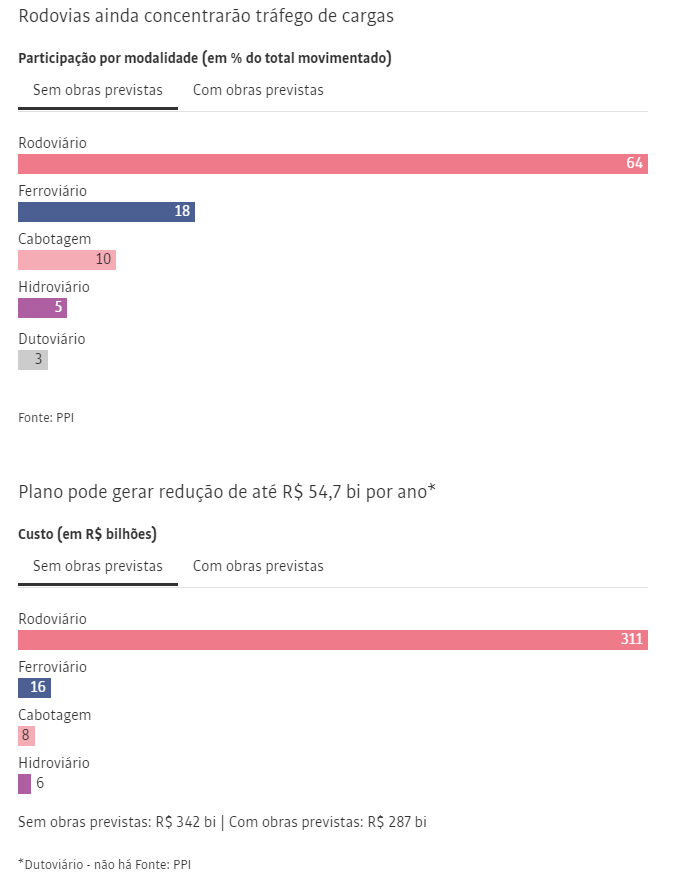
Task: Click the 'Rodovias ainda concentrarão tráfego de cargas' title
Action: click(206, 16)
